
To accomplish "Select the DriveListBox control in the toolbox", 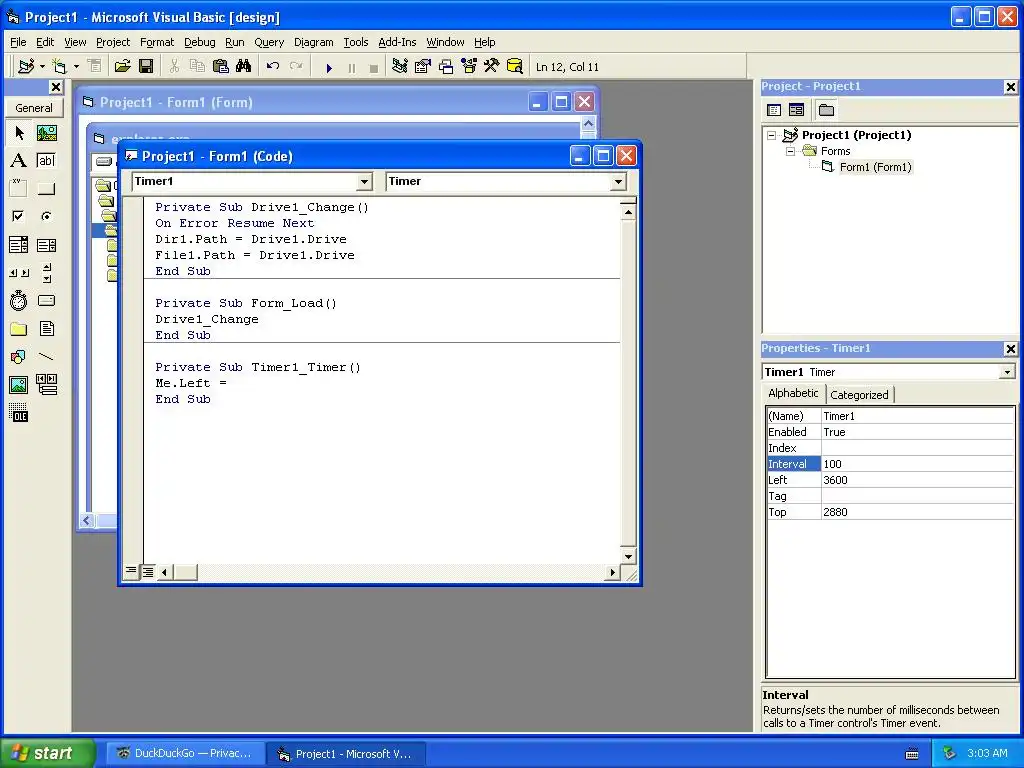I will click(x=46, y=300).
